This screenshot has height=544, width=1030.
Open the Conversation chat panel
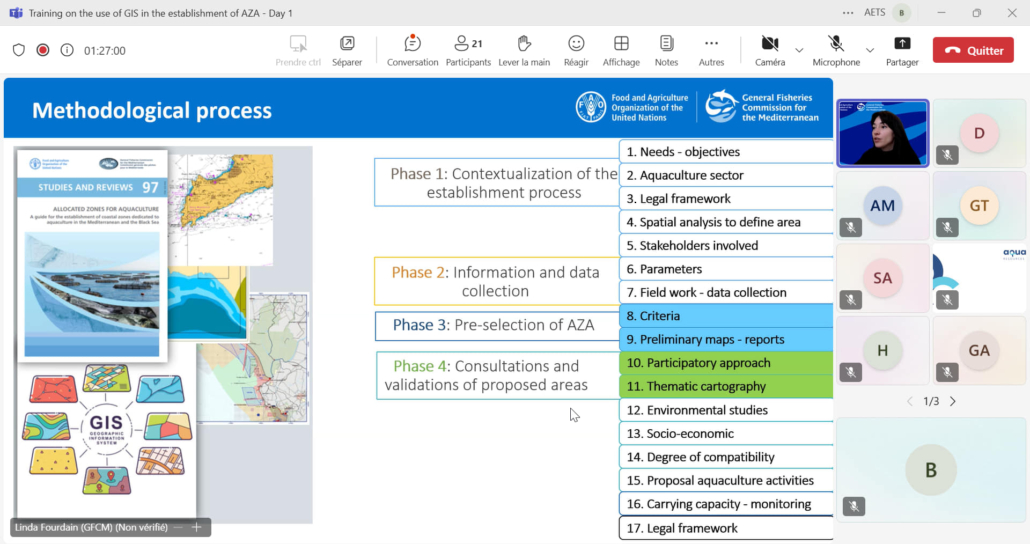412,51
